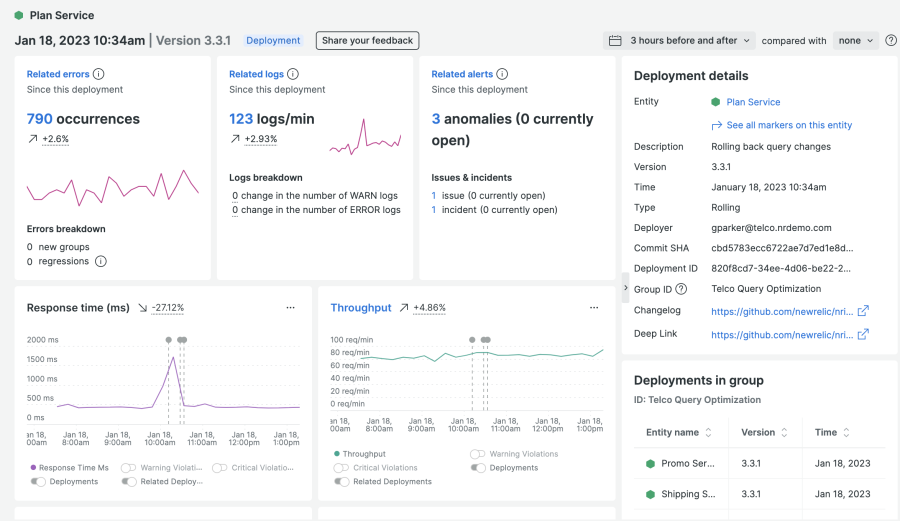Click first deployment marker on Response time chart

pyautogui.click(x=168, y=340)
